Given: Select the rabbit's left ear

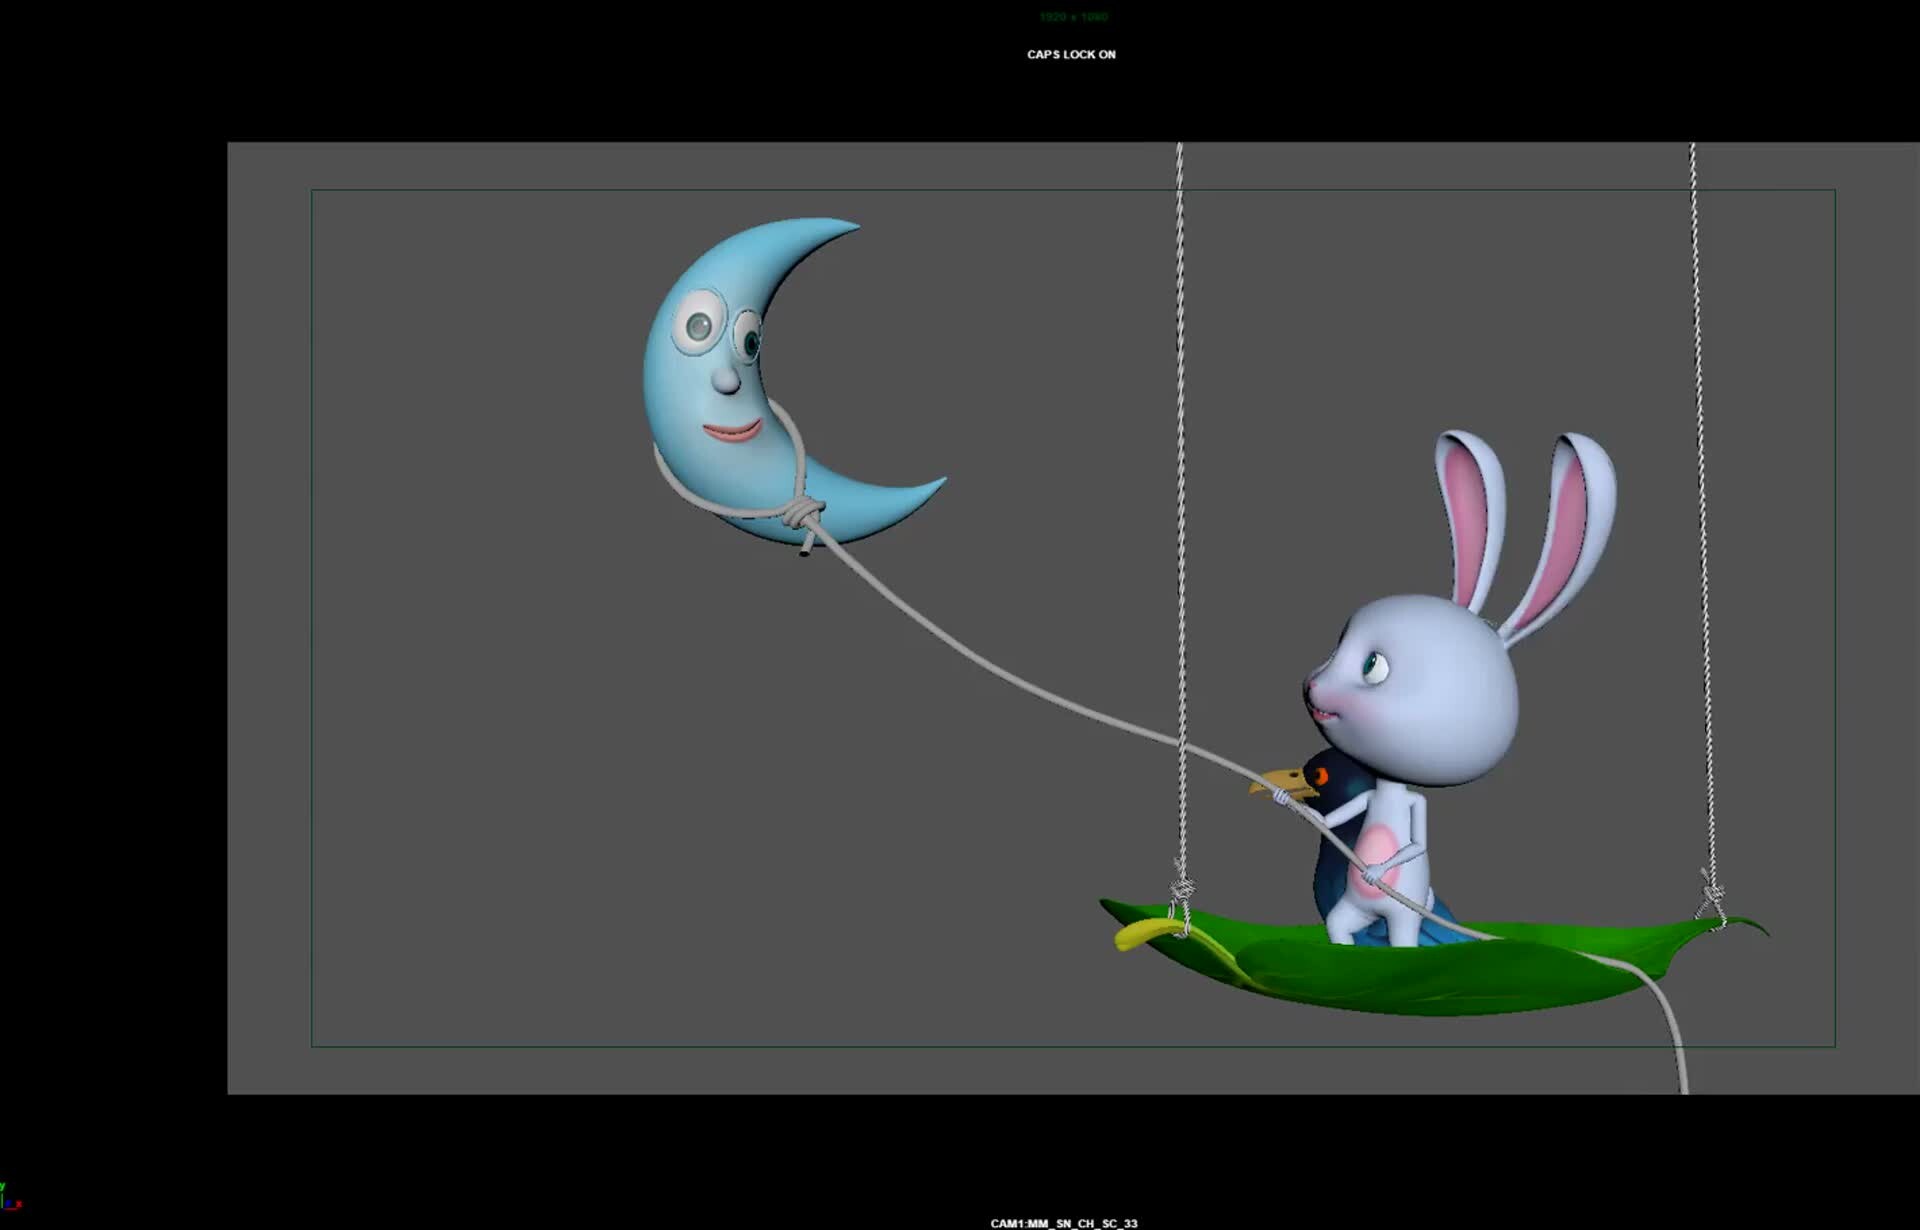Looking at the screenshot, I should coord(1470,510).
